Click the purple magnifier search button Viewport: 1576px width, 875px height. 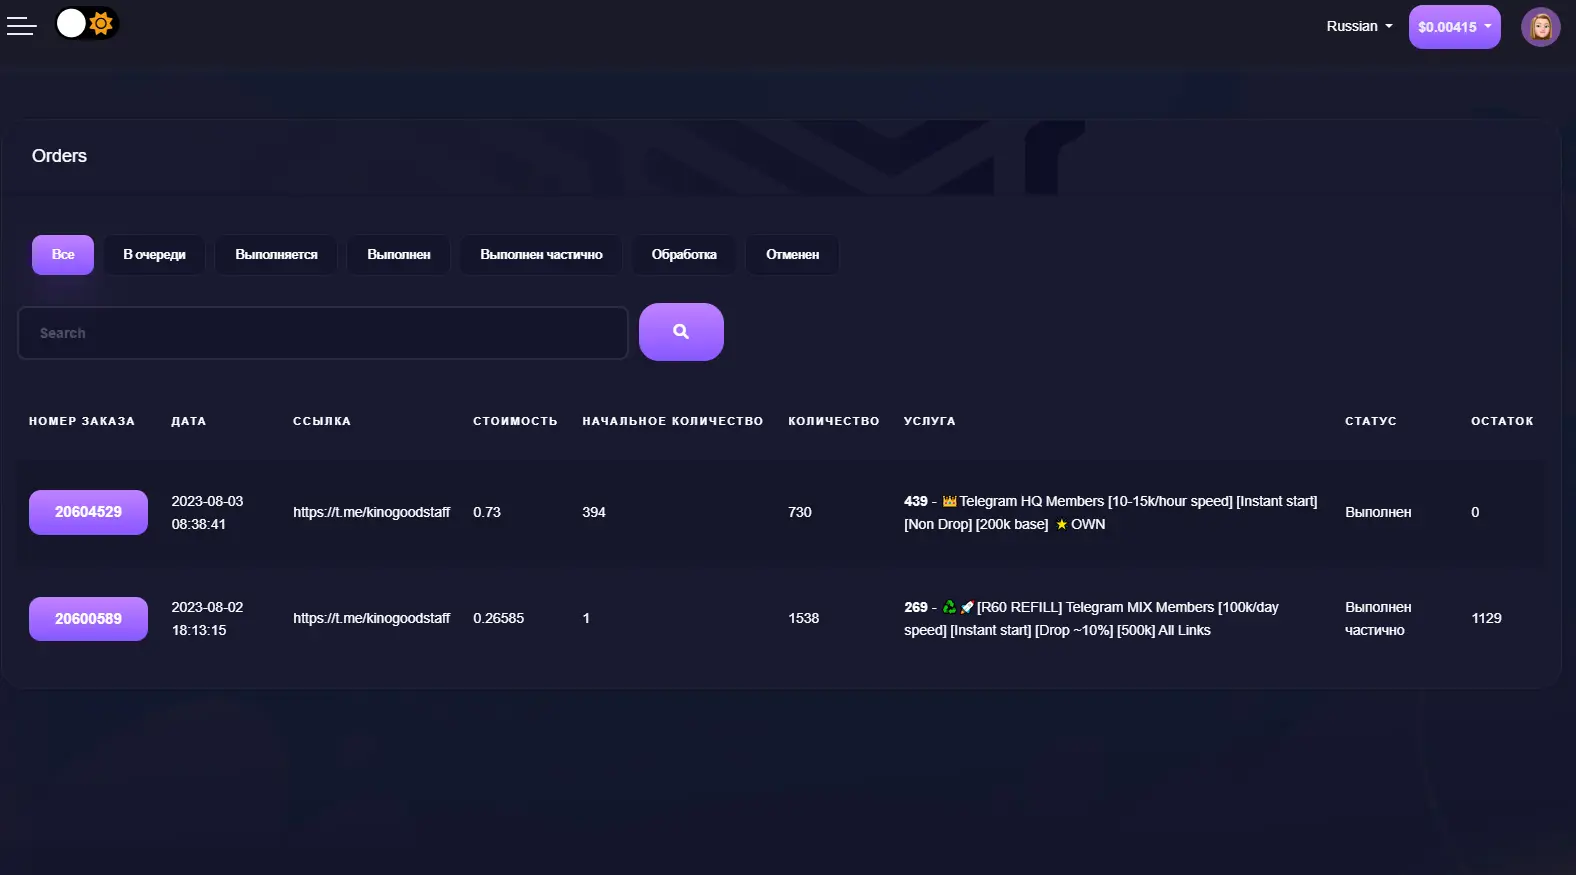tap(681, 332)
